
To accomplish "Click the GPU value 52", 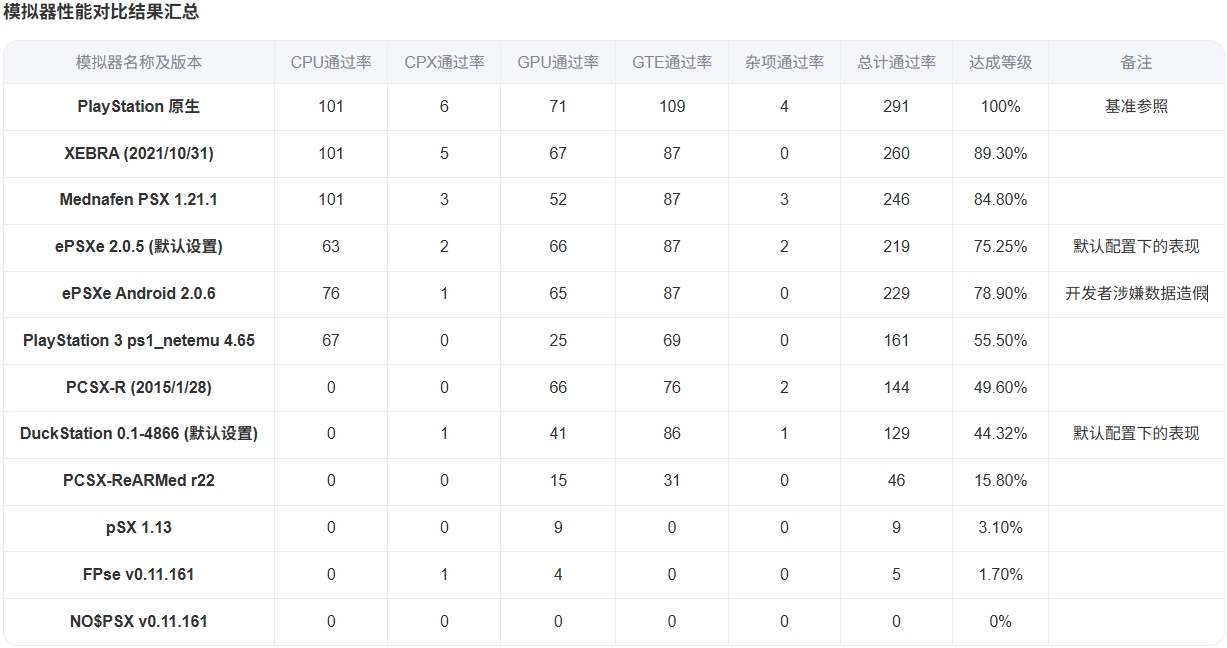I will [558, 199].
